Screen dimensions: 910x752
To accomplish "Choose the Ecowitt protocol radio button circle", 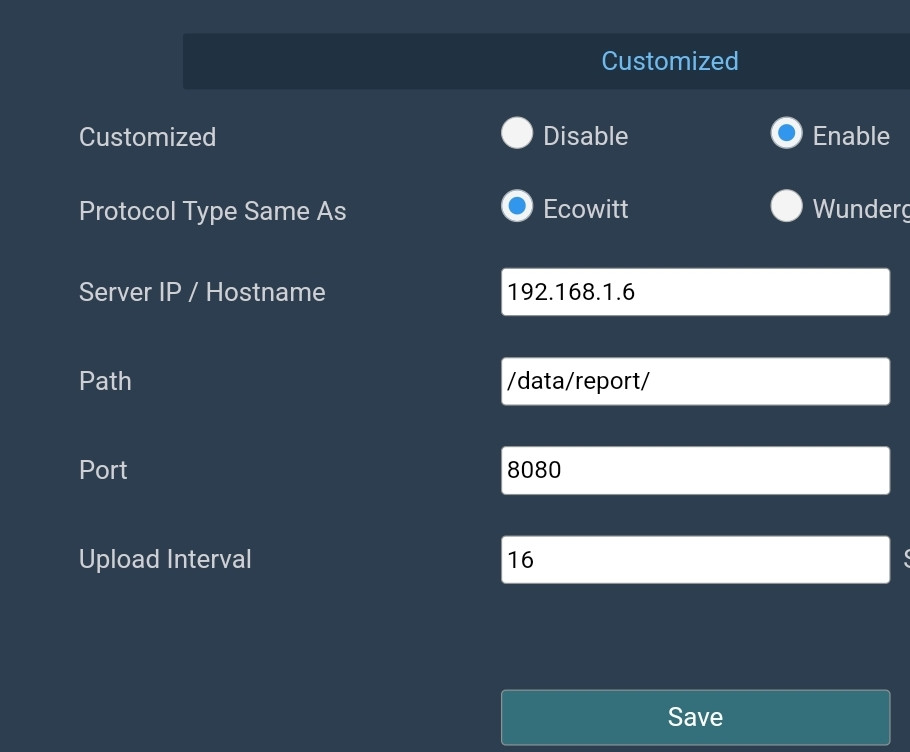I will click(517, 207).
